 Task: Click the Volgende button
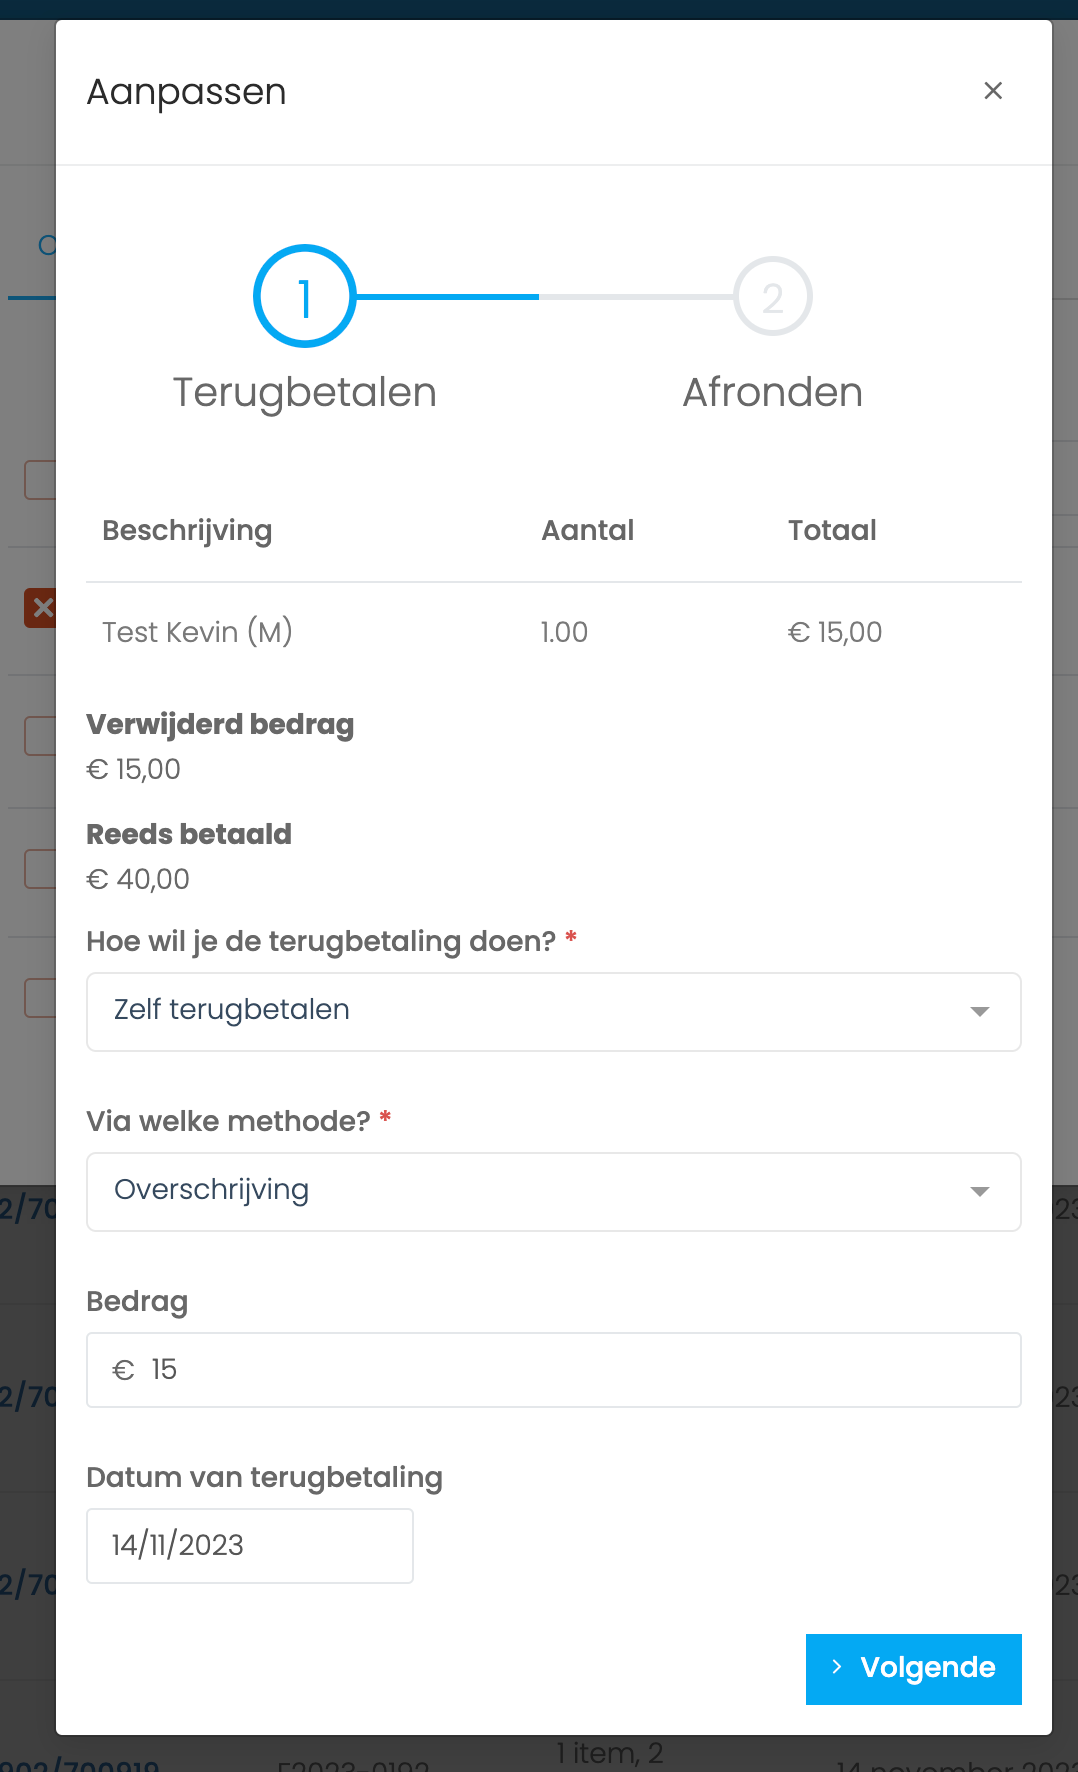click(x=914, y=1669)
